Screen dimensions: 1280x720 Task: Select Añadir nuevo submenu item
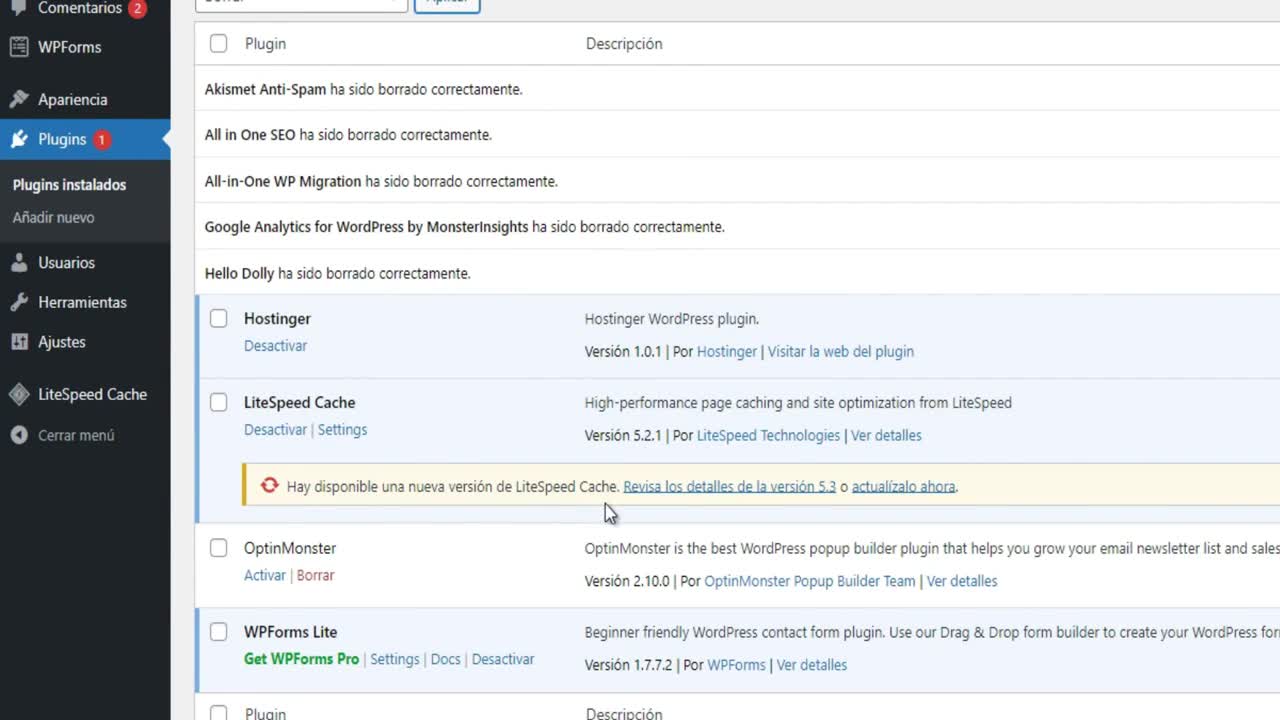(53, 217)
